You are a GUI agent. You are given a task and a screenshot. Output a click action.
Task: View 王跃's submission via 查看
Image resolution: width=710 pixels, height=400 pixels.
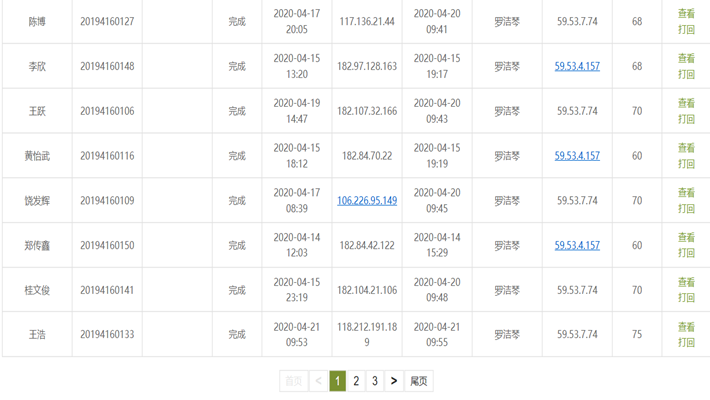pyautogui.click(x=686, y=103)
